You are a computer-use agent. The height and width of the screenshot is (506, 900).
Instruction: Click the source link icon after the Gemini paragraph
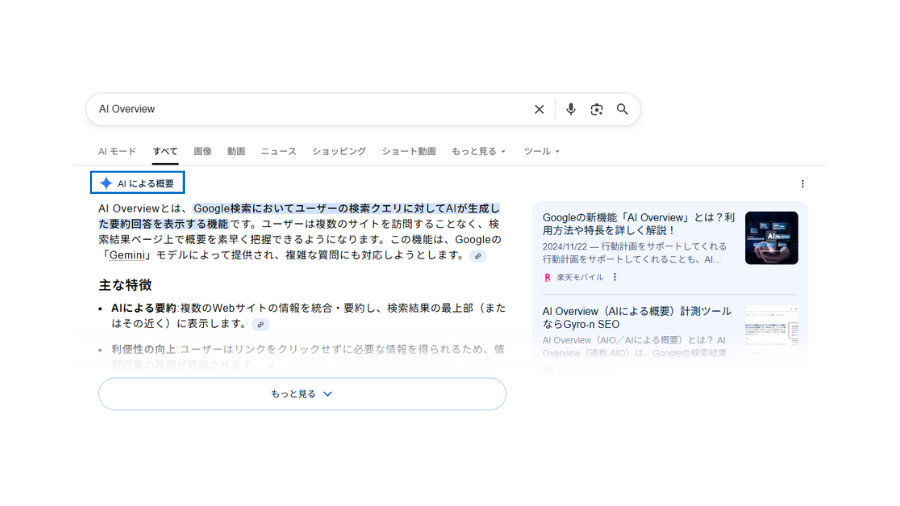tap(478, 256)
